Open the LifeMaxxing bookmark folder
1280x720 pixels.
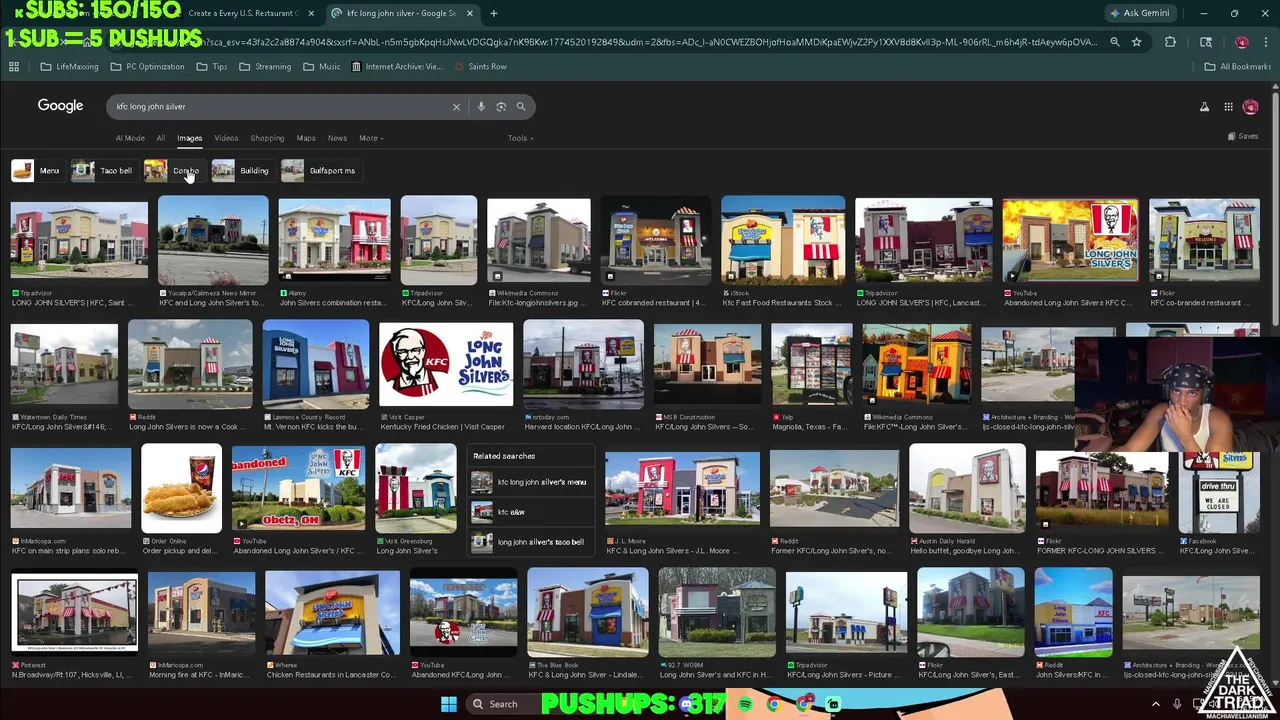69,67
